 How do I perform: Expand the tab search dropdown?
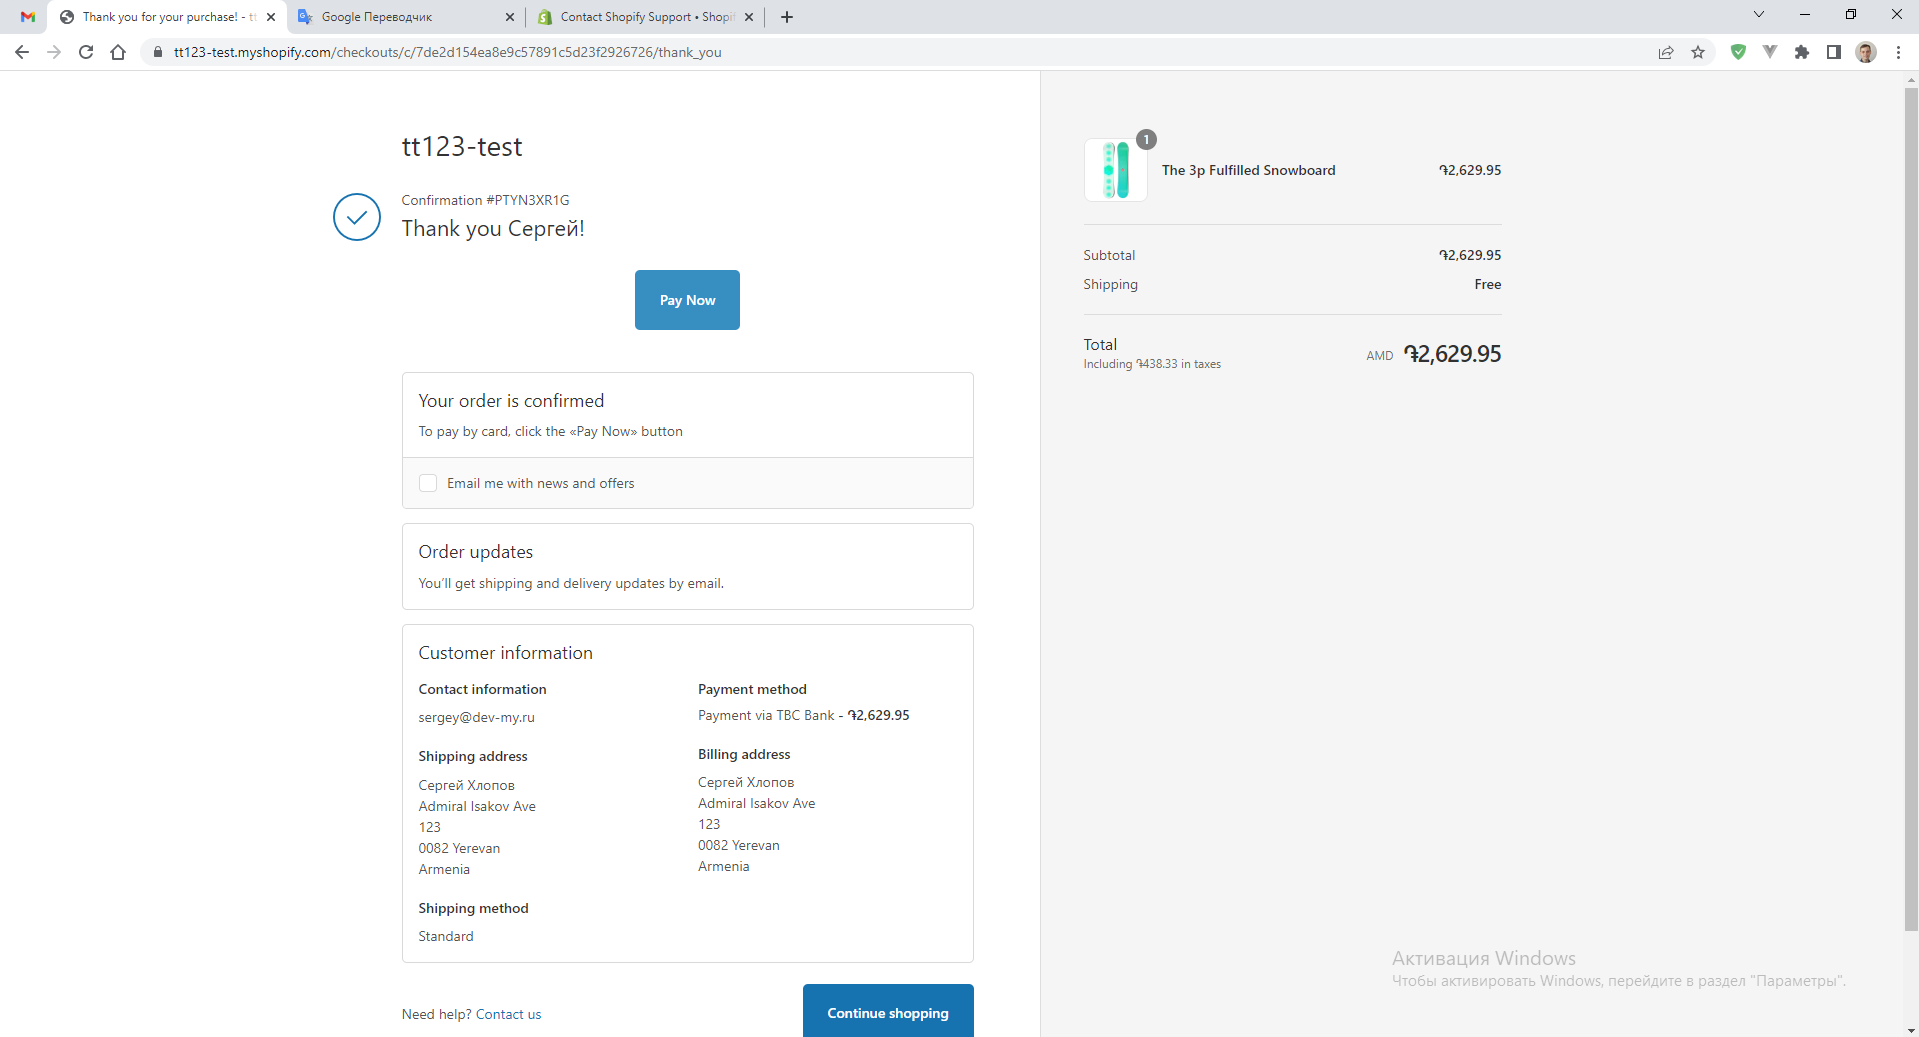(x=1759, y=15)
